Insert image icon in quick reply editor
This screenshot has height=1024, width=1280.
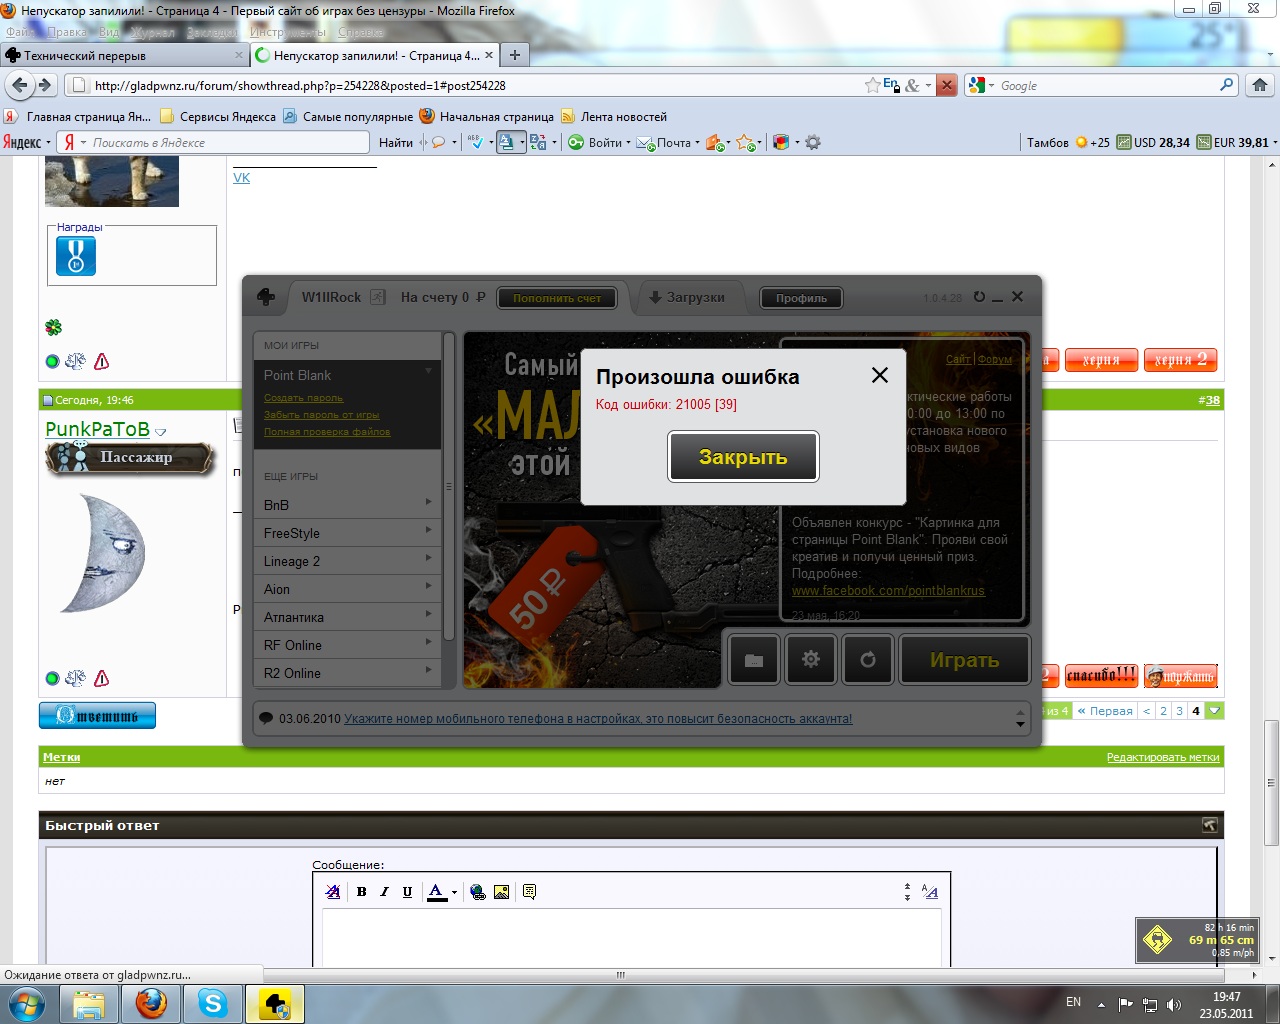click(x=501, y=892)
